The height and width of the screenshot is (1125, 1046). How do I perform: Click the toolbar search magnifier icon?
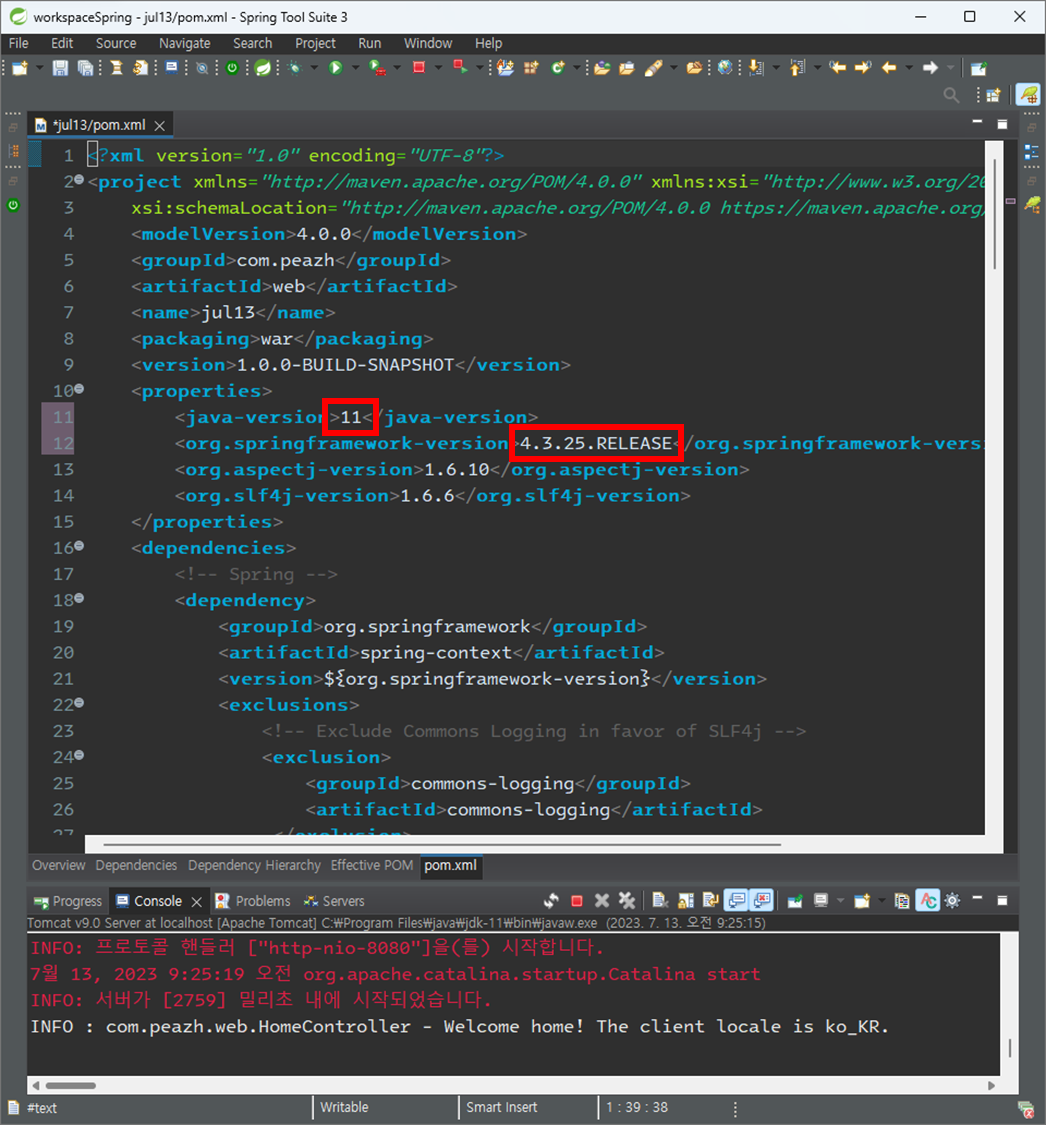tap(951, 95)
